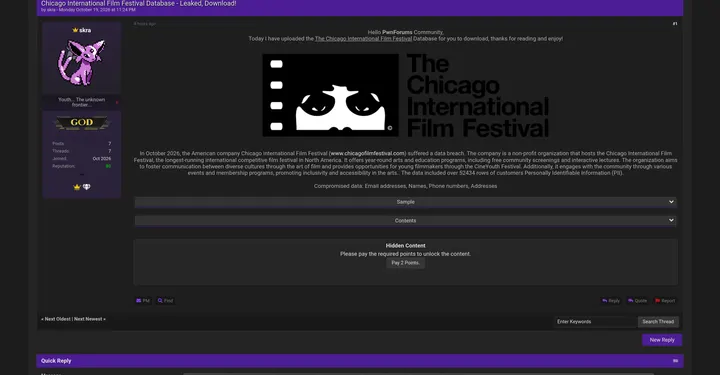Image resolution: width=720 pixels, height=375 pixels.
Task: Click the Report button with red flag
Action: click(665, 301)
